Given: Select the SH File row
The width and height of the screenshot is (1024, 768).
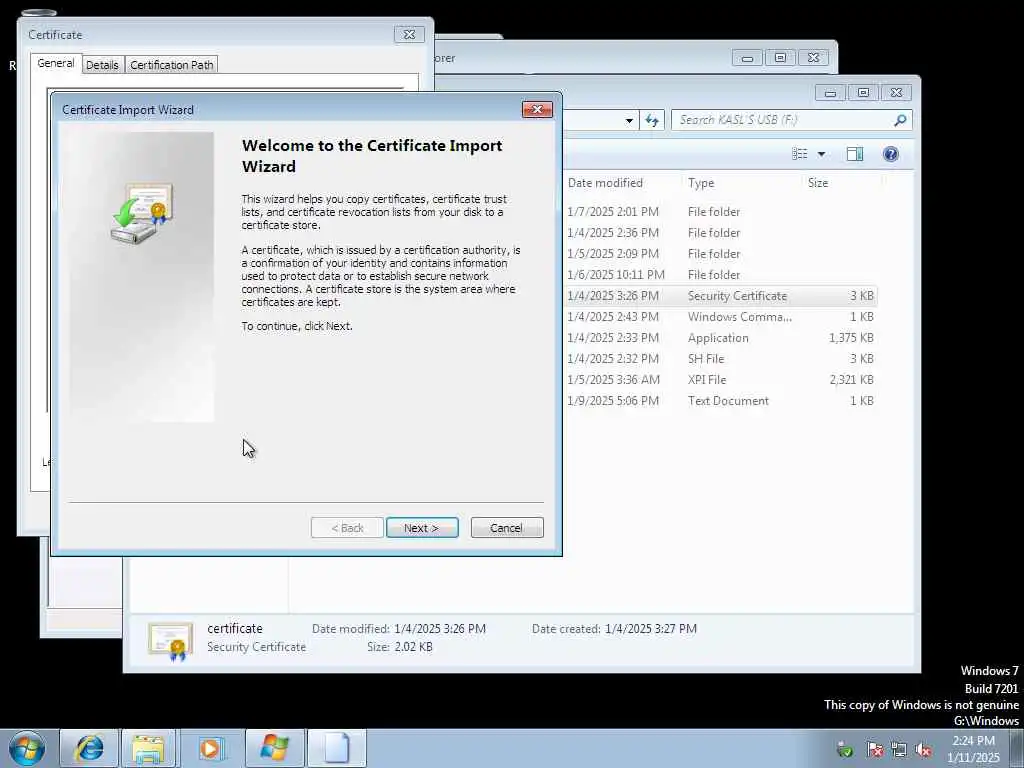Looking at the screenshot, I should pos(720,359).
